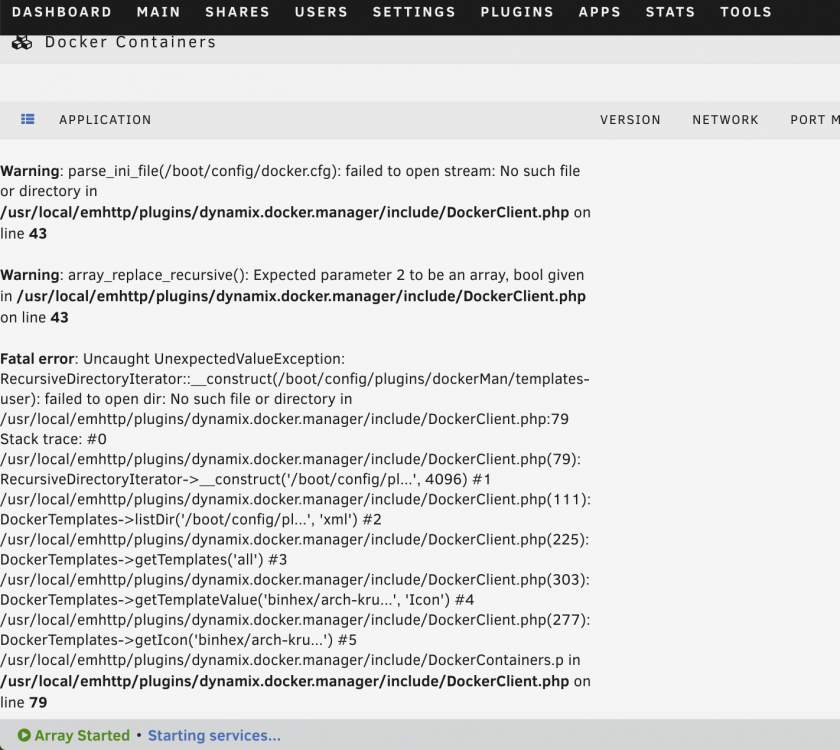The image size is (840, 750).
Task: View the Stats page
Action: (670, 12)
